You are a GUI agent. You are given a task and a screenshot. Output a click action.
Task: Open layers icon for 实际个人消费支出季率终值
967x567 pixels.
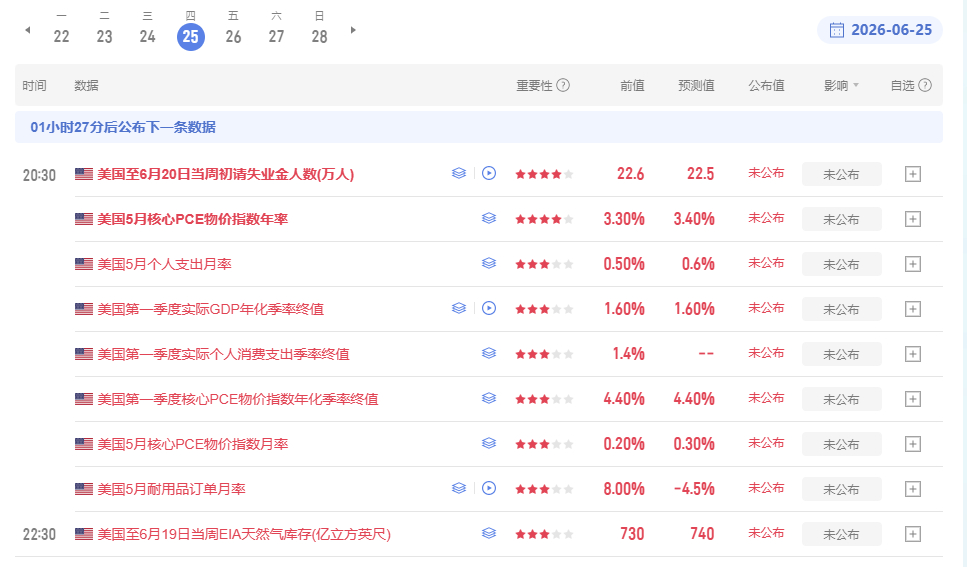(489, 354)
